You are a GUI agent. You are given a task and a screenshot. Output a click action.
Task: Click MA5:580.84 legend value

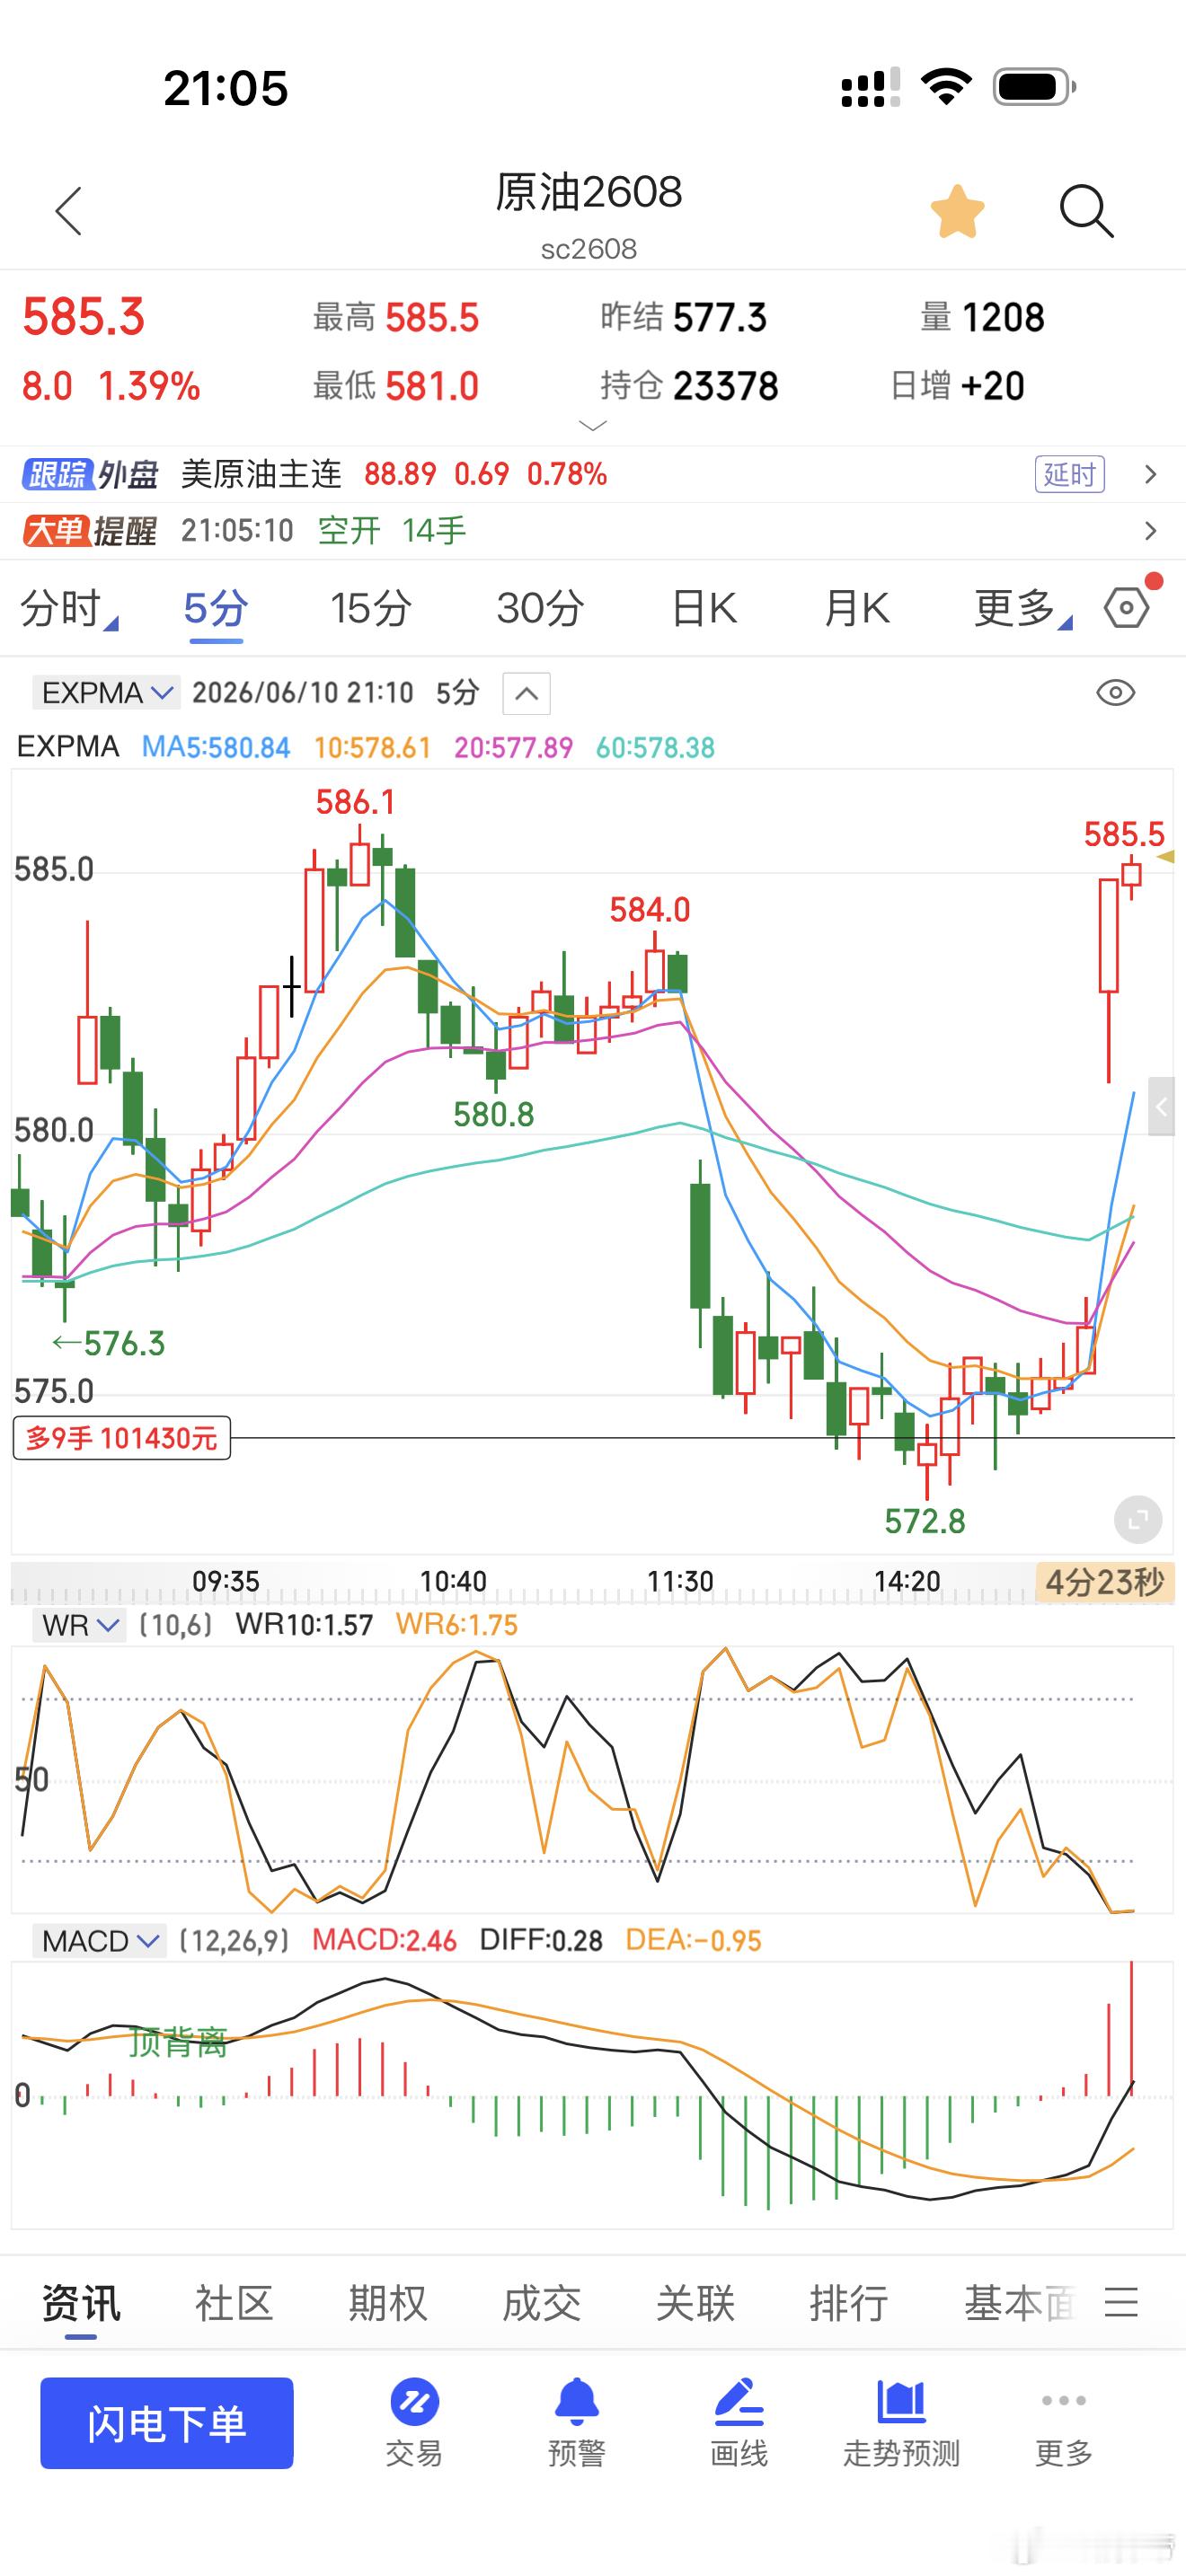click(x=215, y=747)
